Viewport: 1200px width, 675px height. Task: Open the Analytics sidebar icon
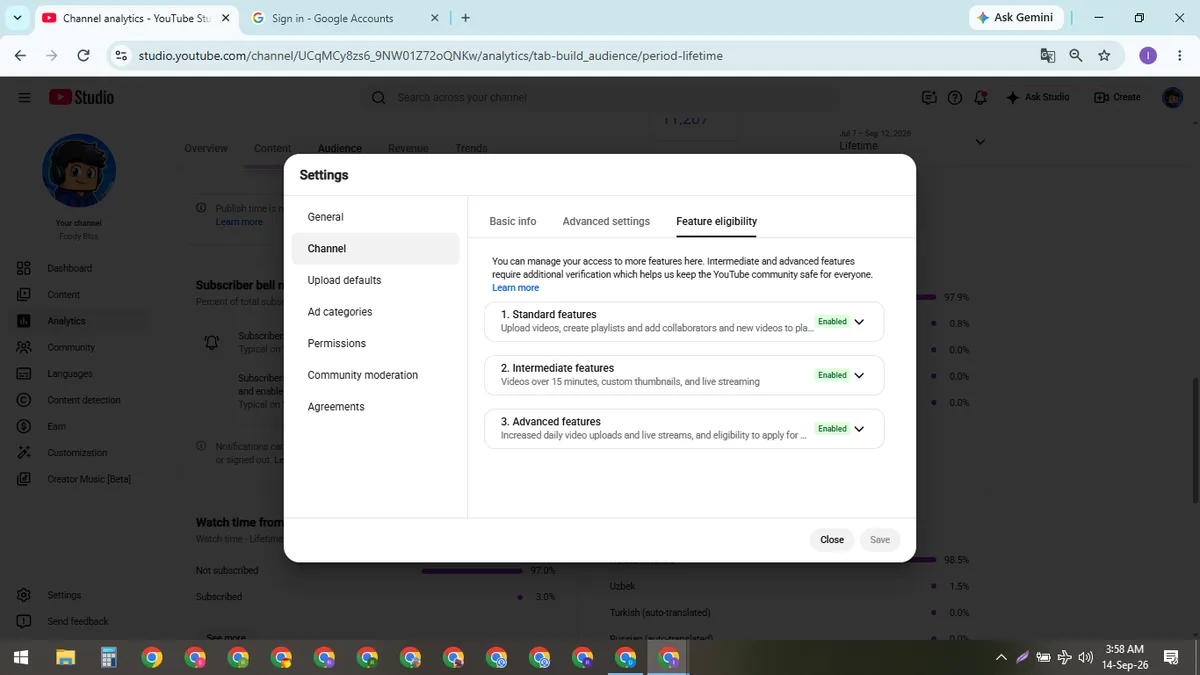pyautogui.click(x=23, y=321)
